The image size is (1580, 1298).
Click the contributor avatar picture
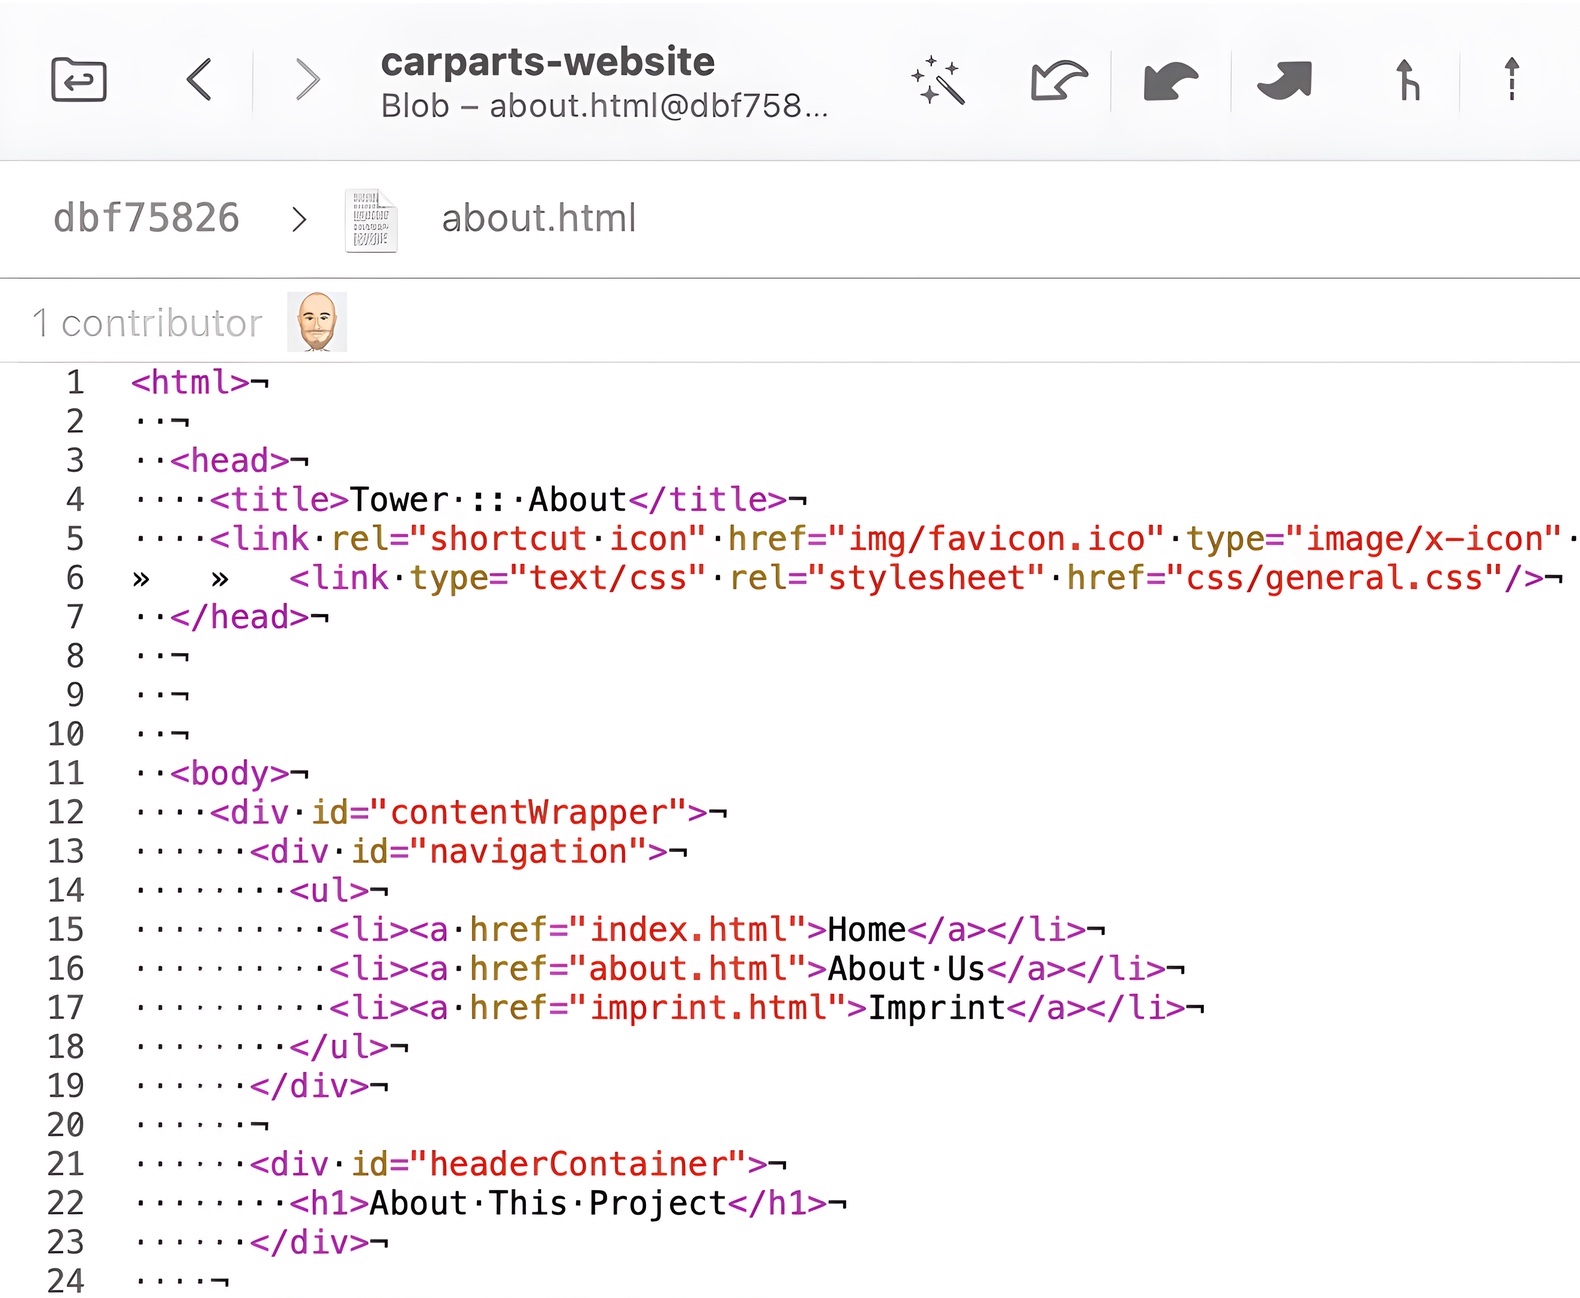point(317,322)
